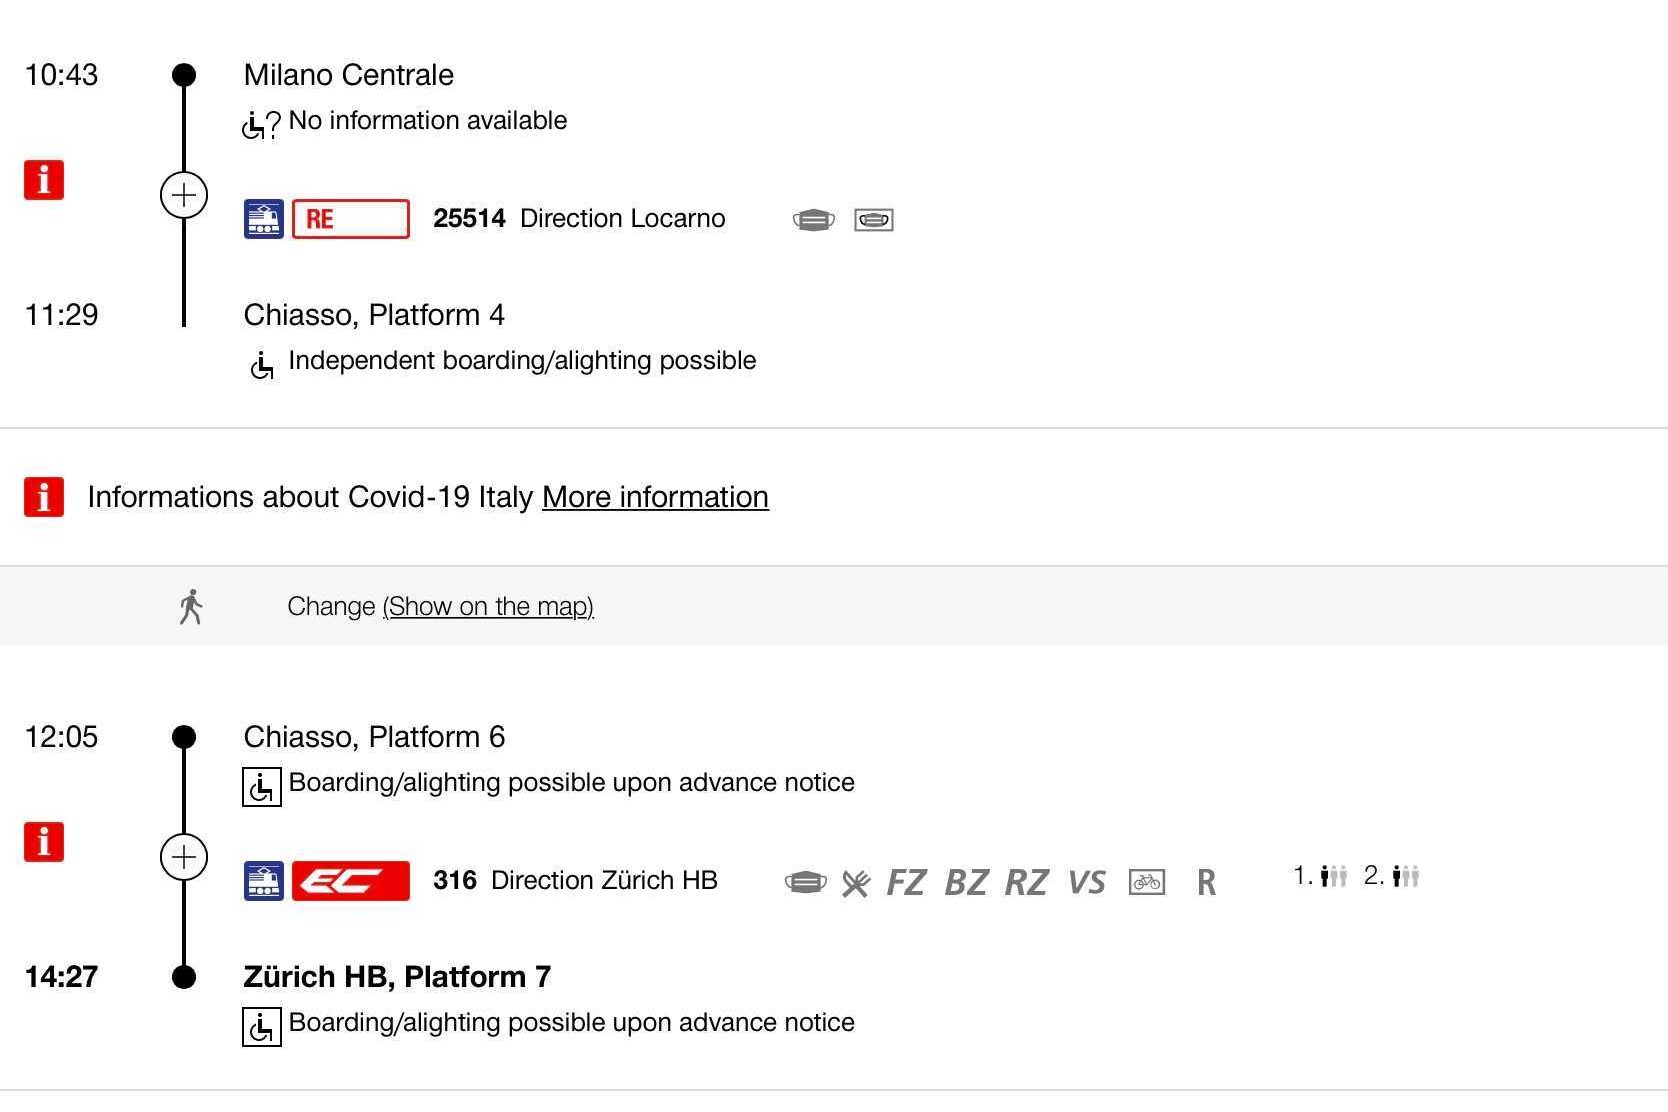Viewport: 1668px width, 1112px height.
Task: Click wheelchair icon under Zürich HB, Platform 7
Action: click(262, 1027)
